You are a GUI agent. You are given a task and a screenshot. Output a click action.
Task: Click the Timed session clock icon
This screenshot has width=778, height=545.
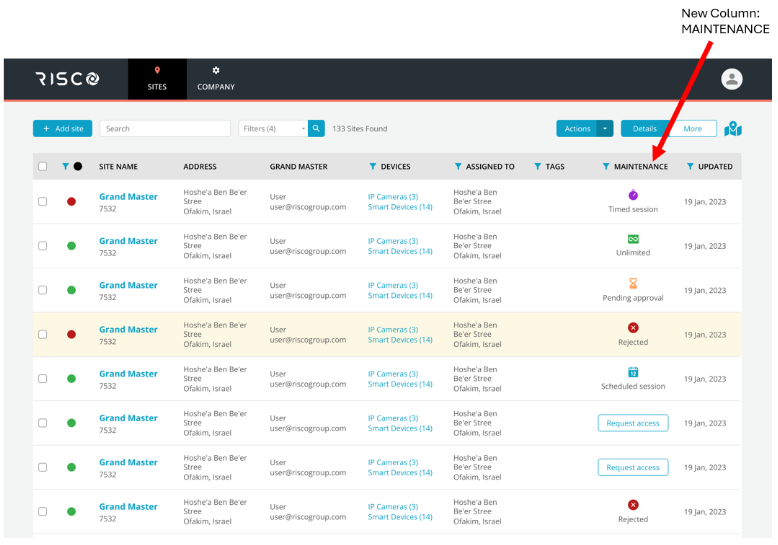[x=633, y=195]
